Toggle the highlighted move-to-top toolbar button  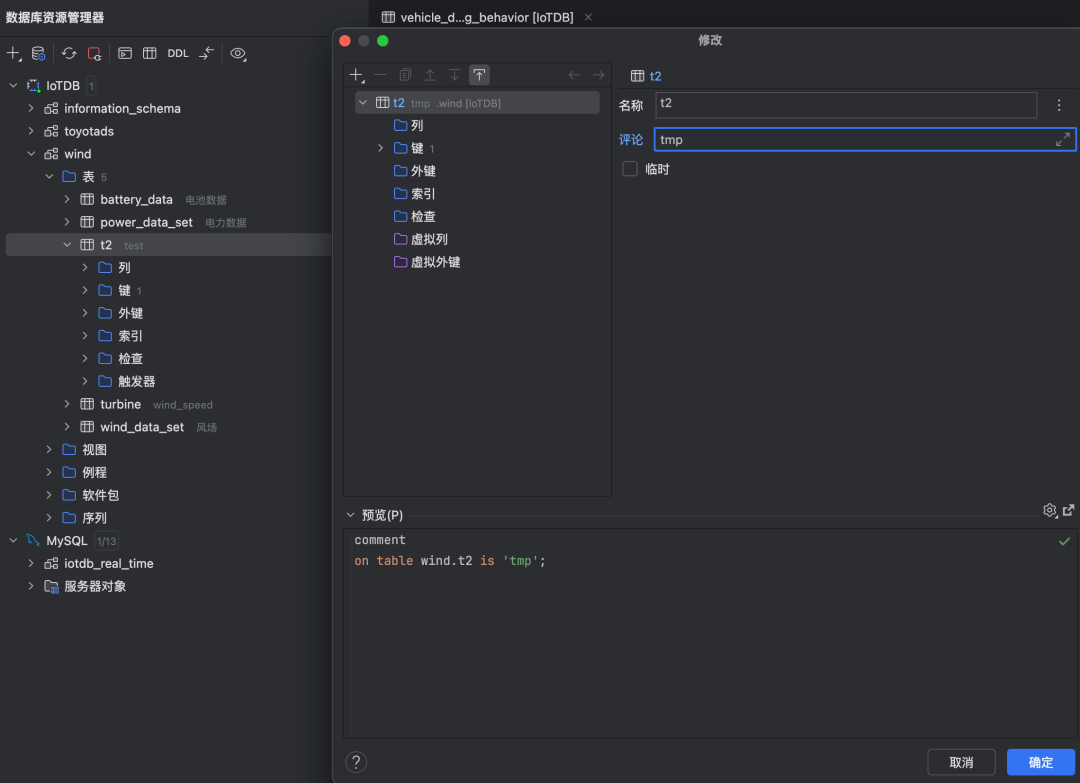pyautogui.click(x=479, y=75)
